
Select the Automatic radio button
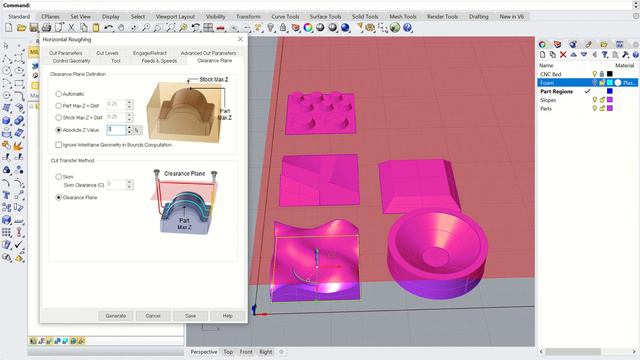tap(58, 94)
